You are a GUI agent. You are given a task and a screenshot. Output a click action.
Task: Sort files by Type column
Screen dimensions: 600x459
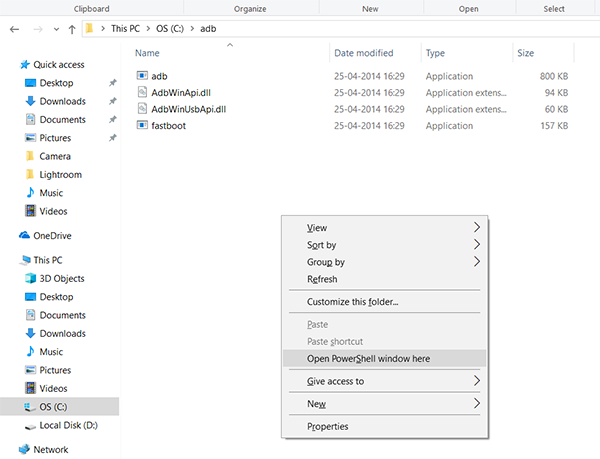435,53
